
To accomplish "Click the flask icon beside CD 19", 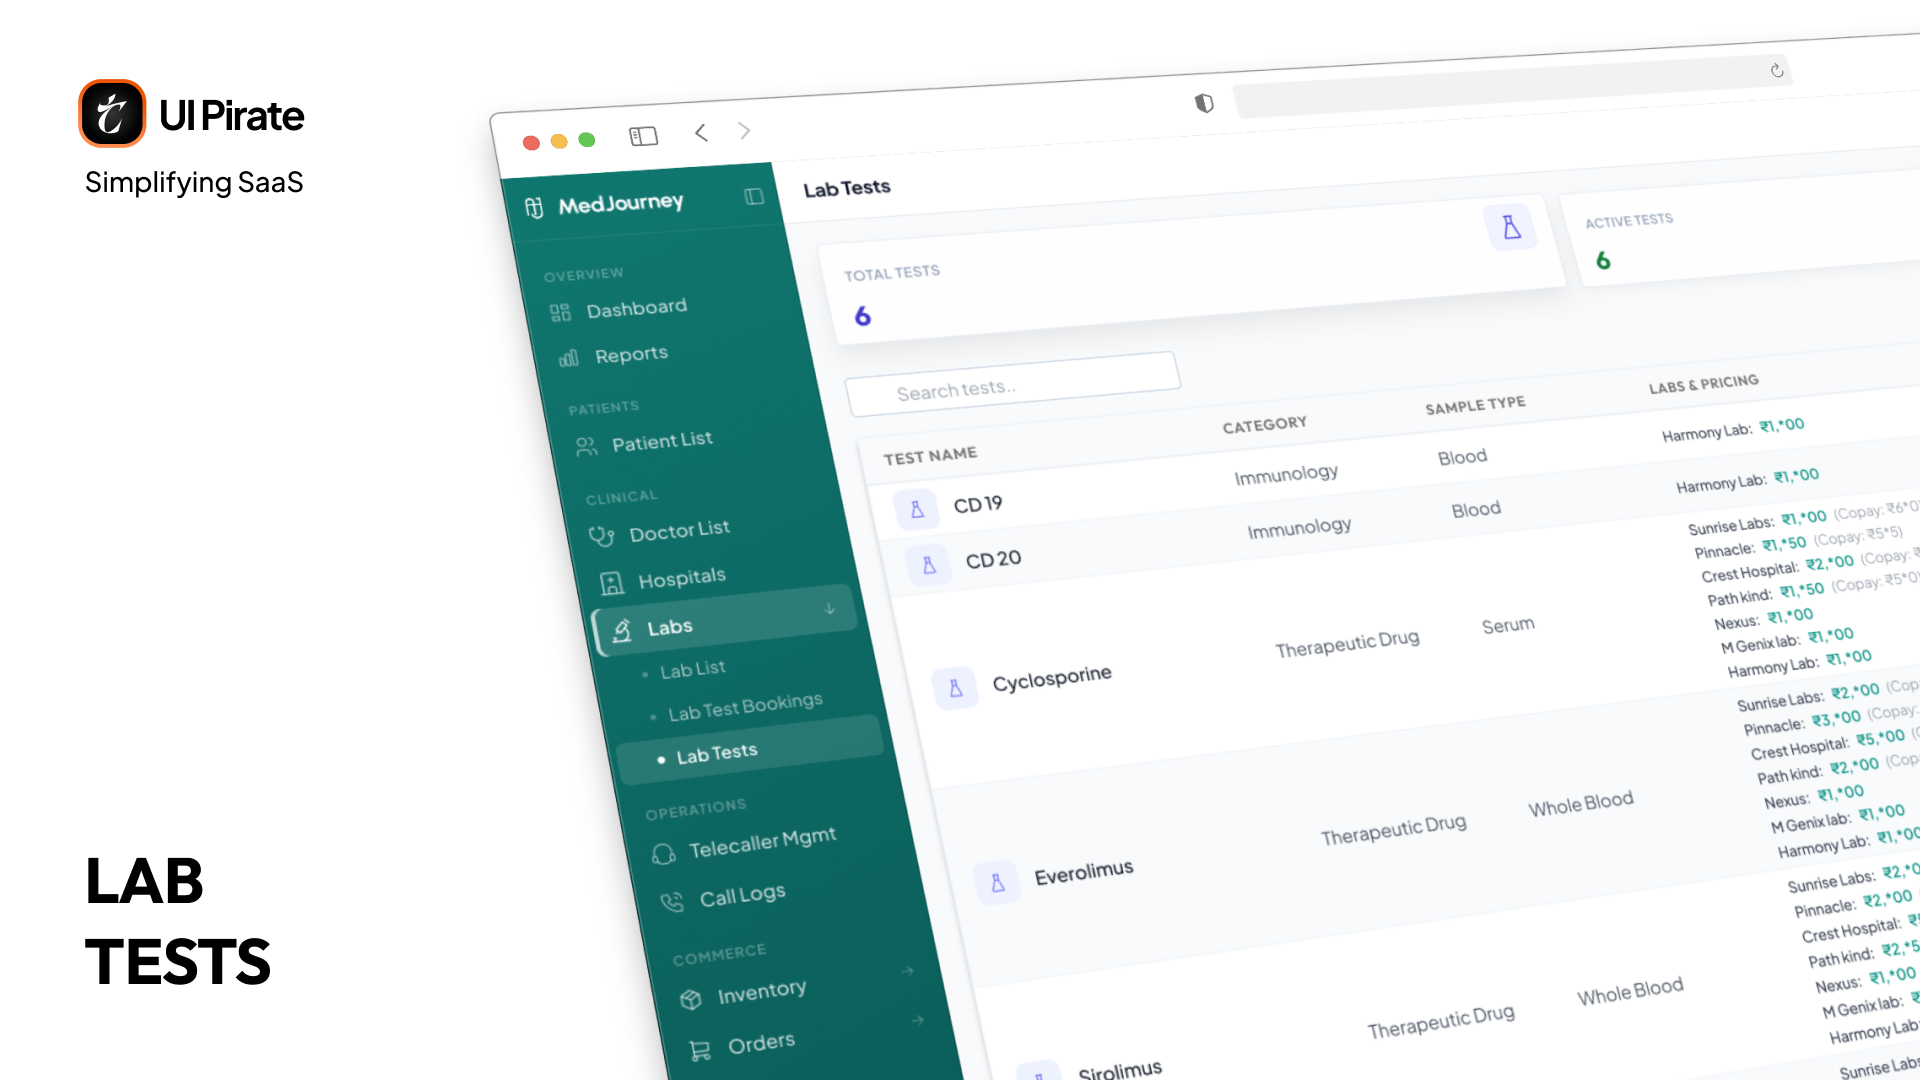I will click(916, 510).
